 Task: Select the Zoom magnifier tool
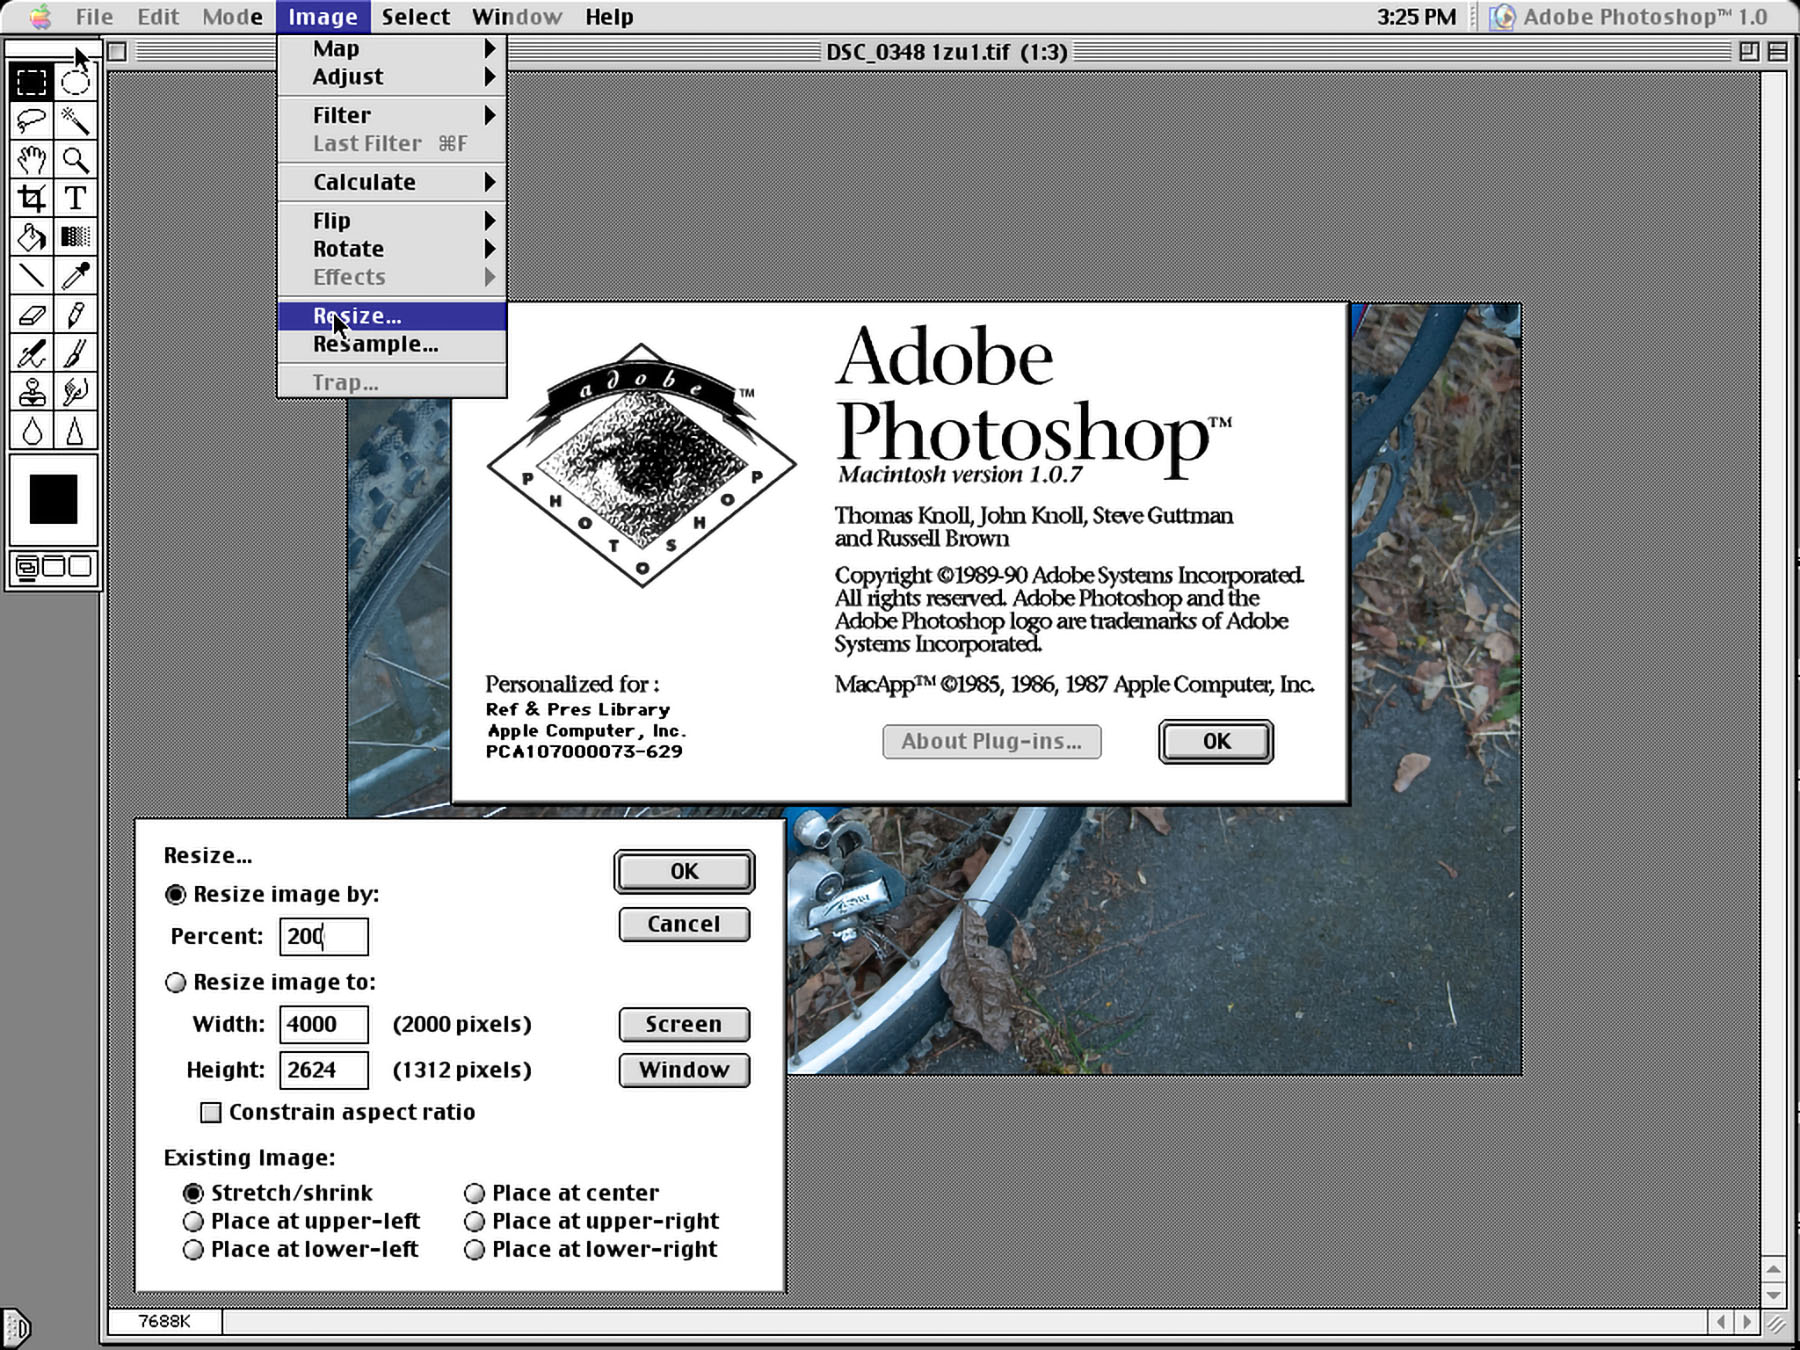click(75, 160)
